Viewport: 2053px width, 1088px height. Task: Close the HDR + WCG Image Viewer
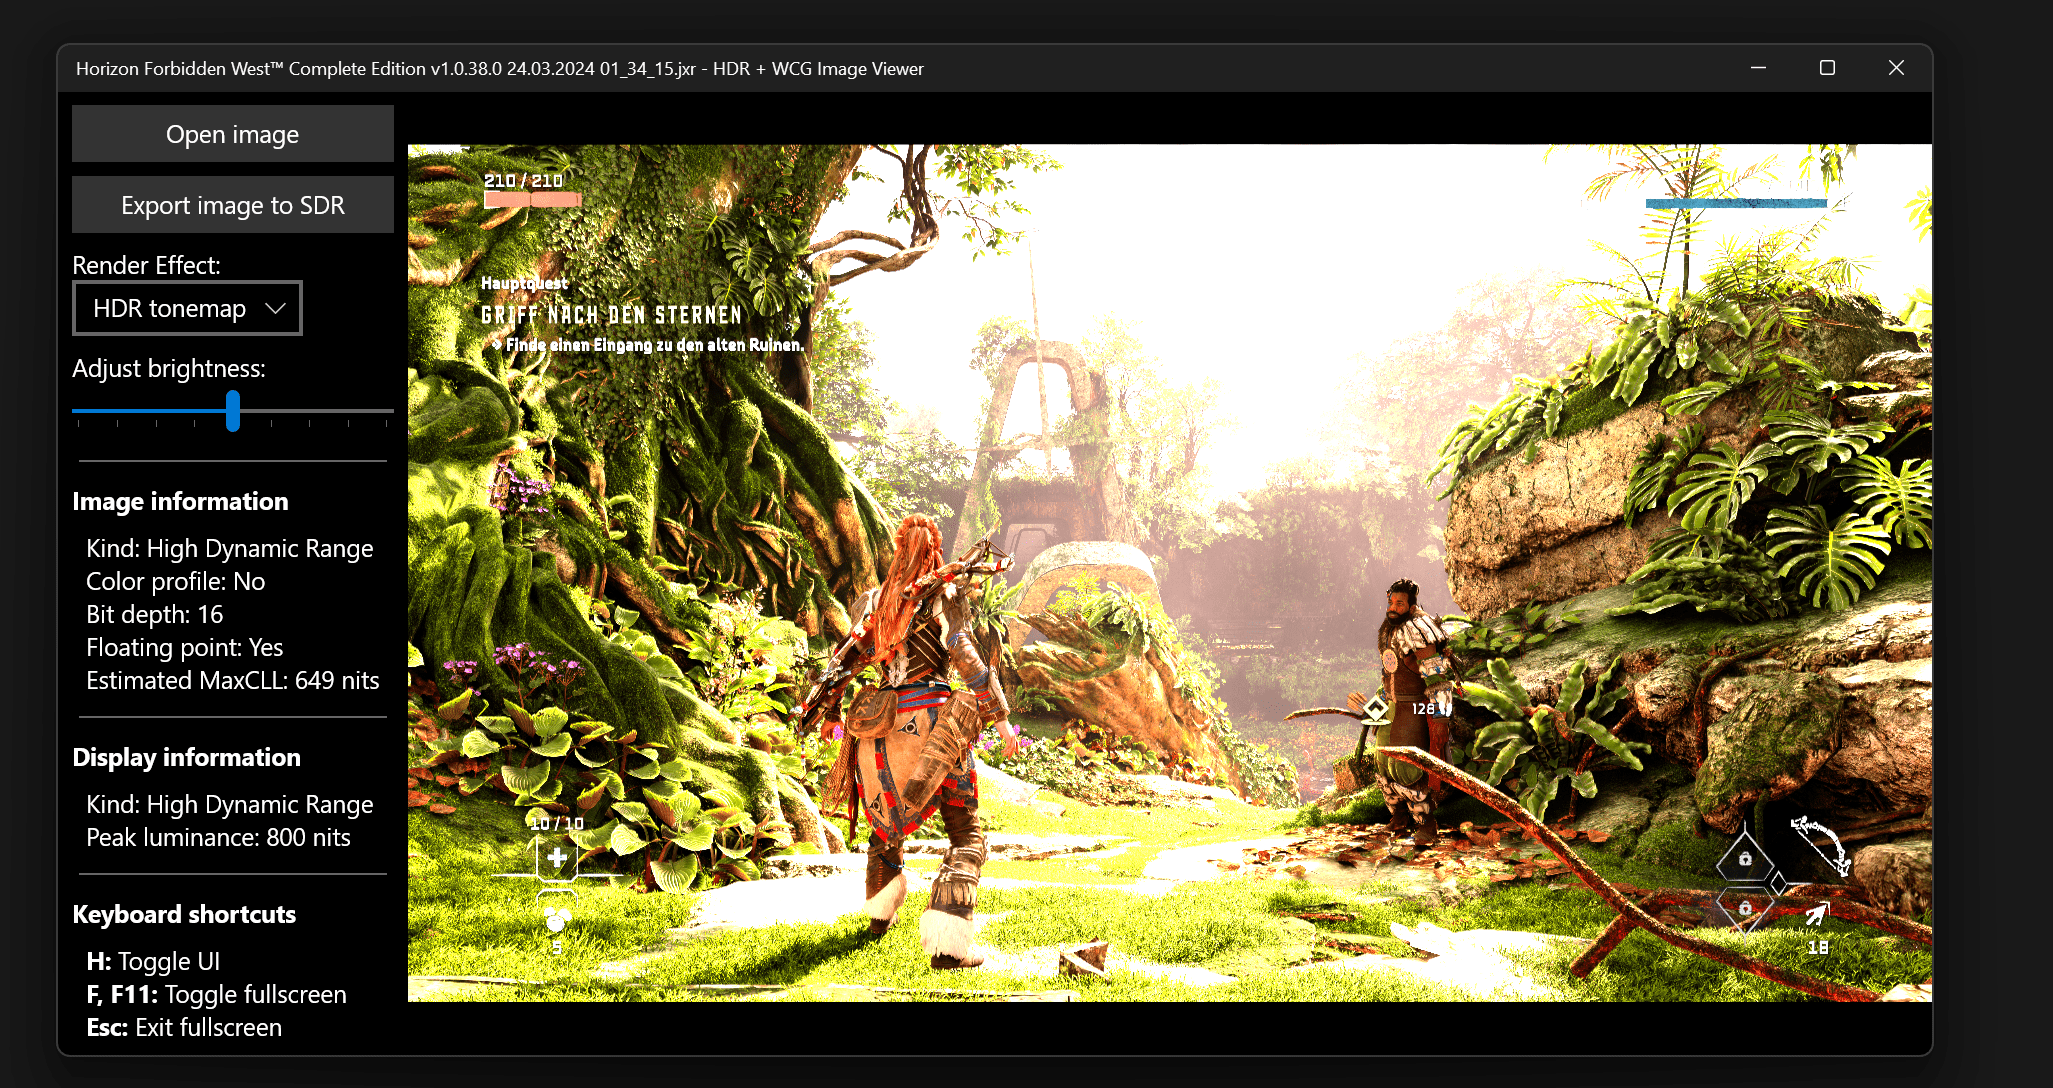coord(1896,68)
